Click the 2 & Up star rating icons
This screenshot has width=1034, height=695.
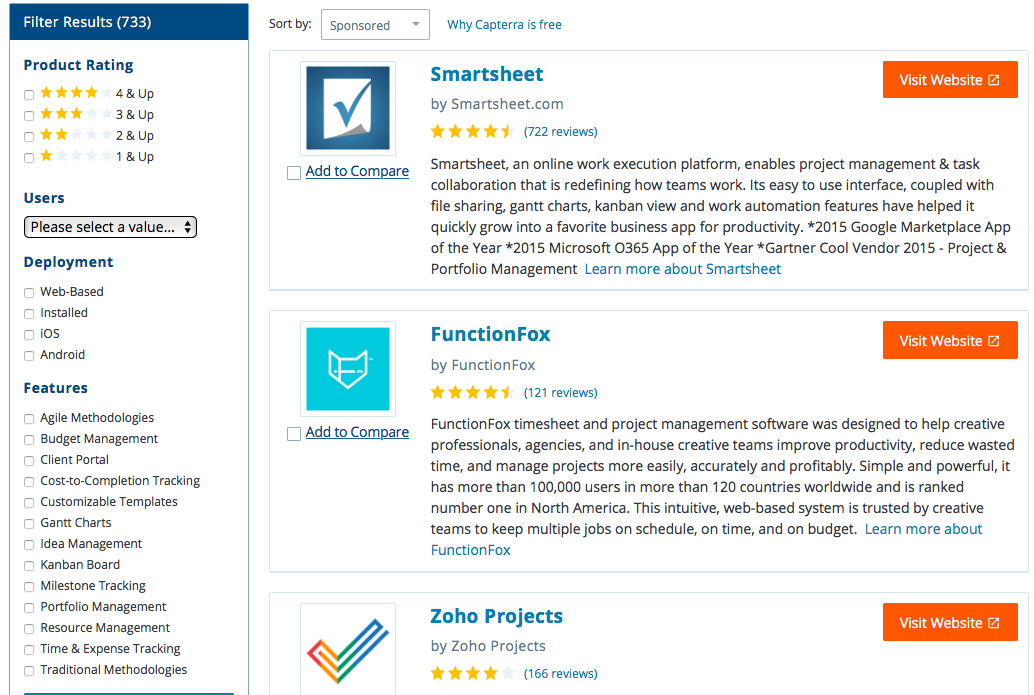(x=76, y=135)
